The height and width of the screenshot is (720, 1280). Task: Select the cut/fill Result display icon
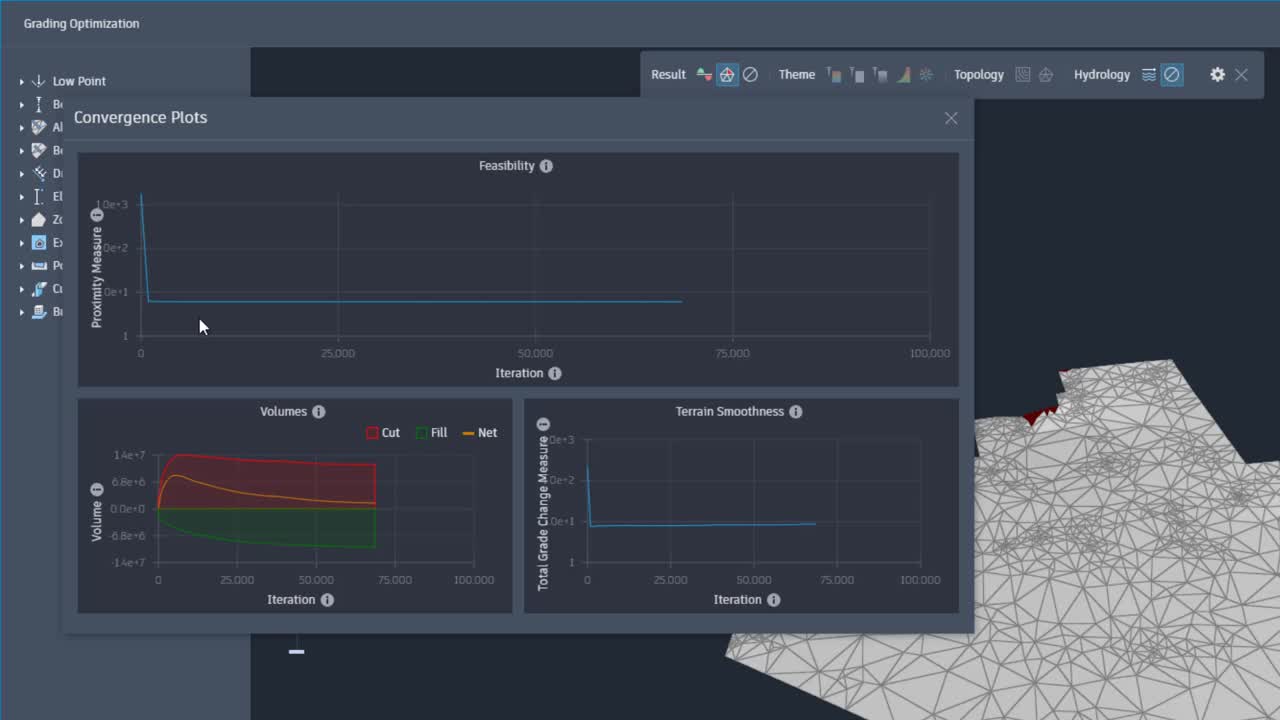pyautogui.click(x=704, y=75)
